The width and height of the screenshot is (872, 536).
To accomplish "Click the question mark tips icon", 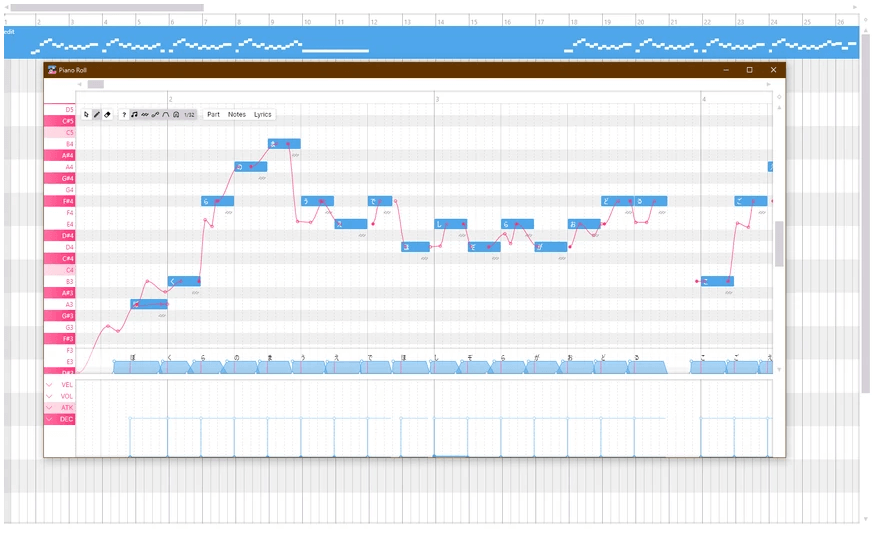I will [x=124, y=115].
